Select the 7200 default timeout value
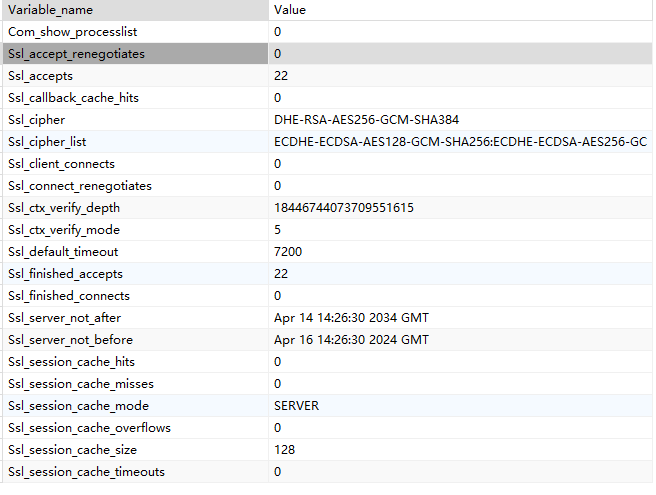Viewport: 656px width, 495px height. [x=288, y=252]
